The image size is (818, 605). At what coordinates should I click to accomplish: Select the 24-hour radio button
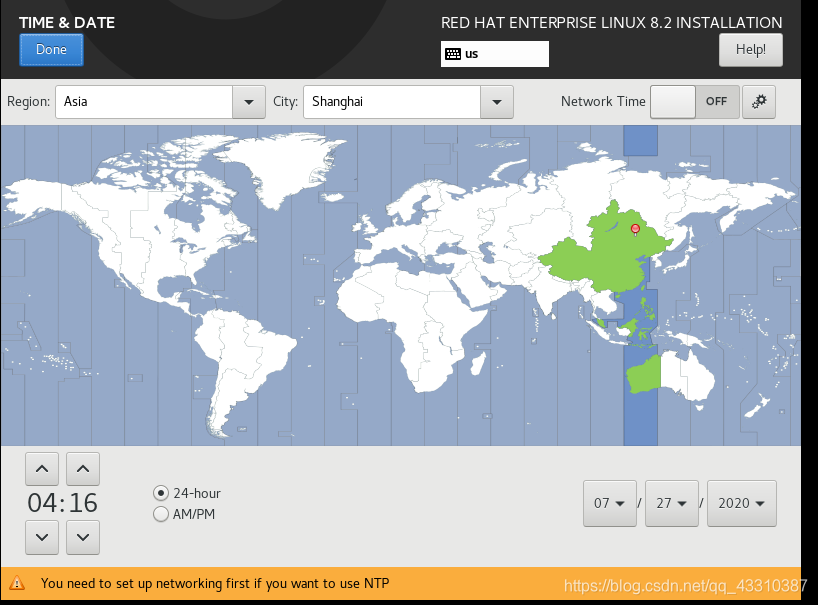[x=161, y=493]
